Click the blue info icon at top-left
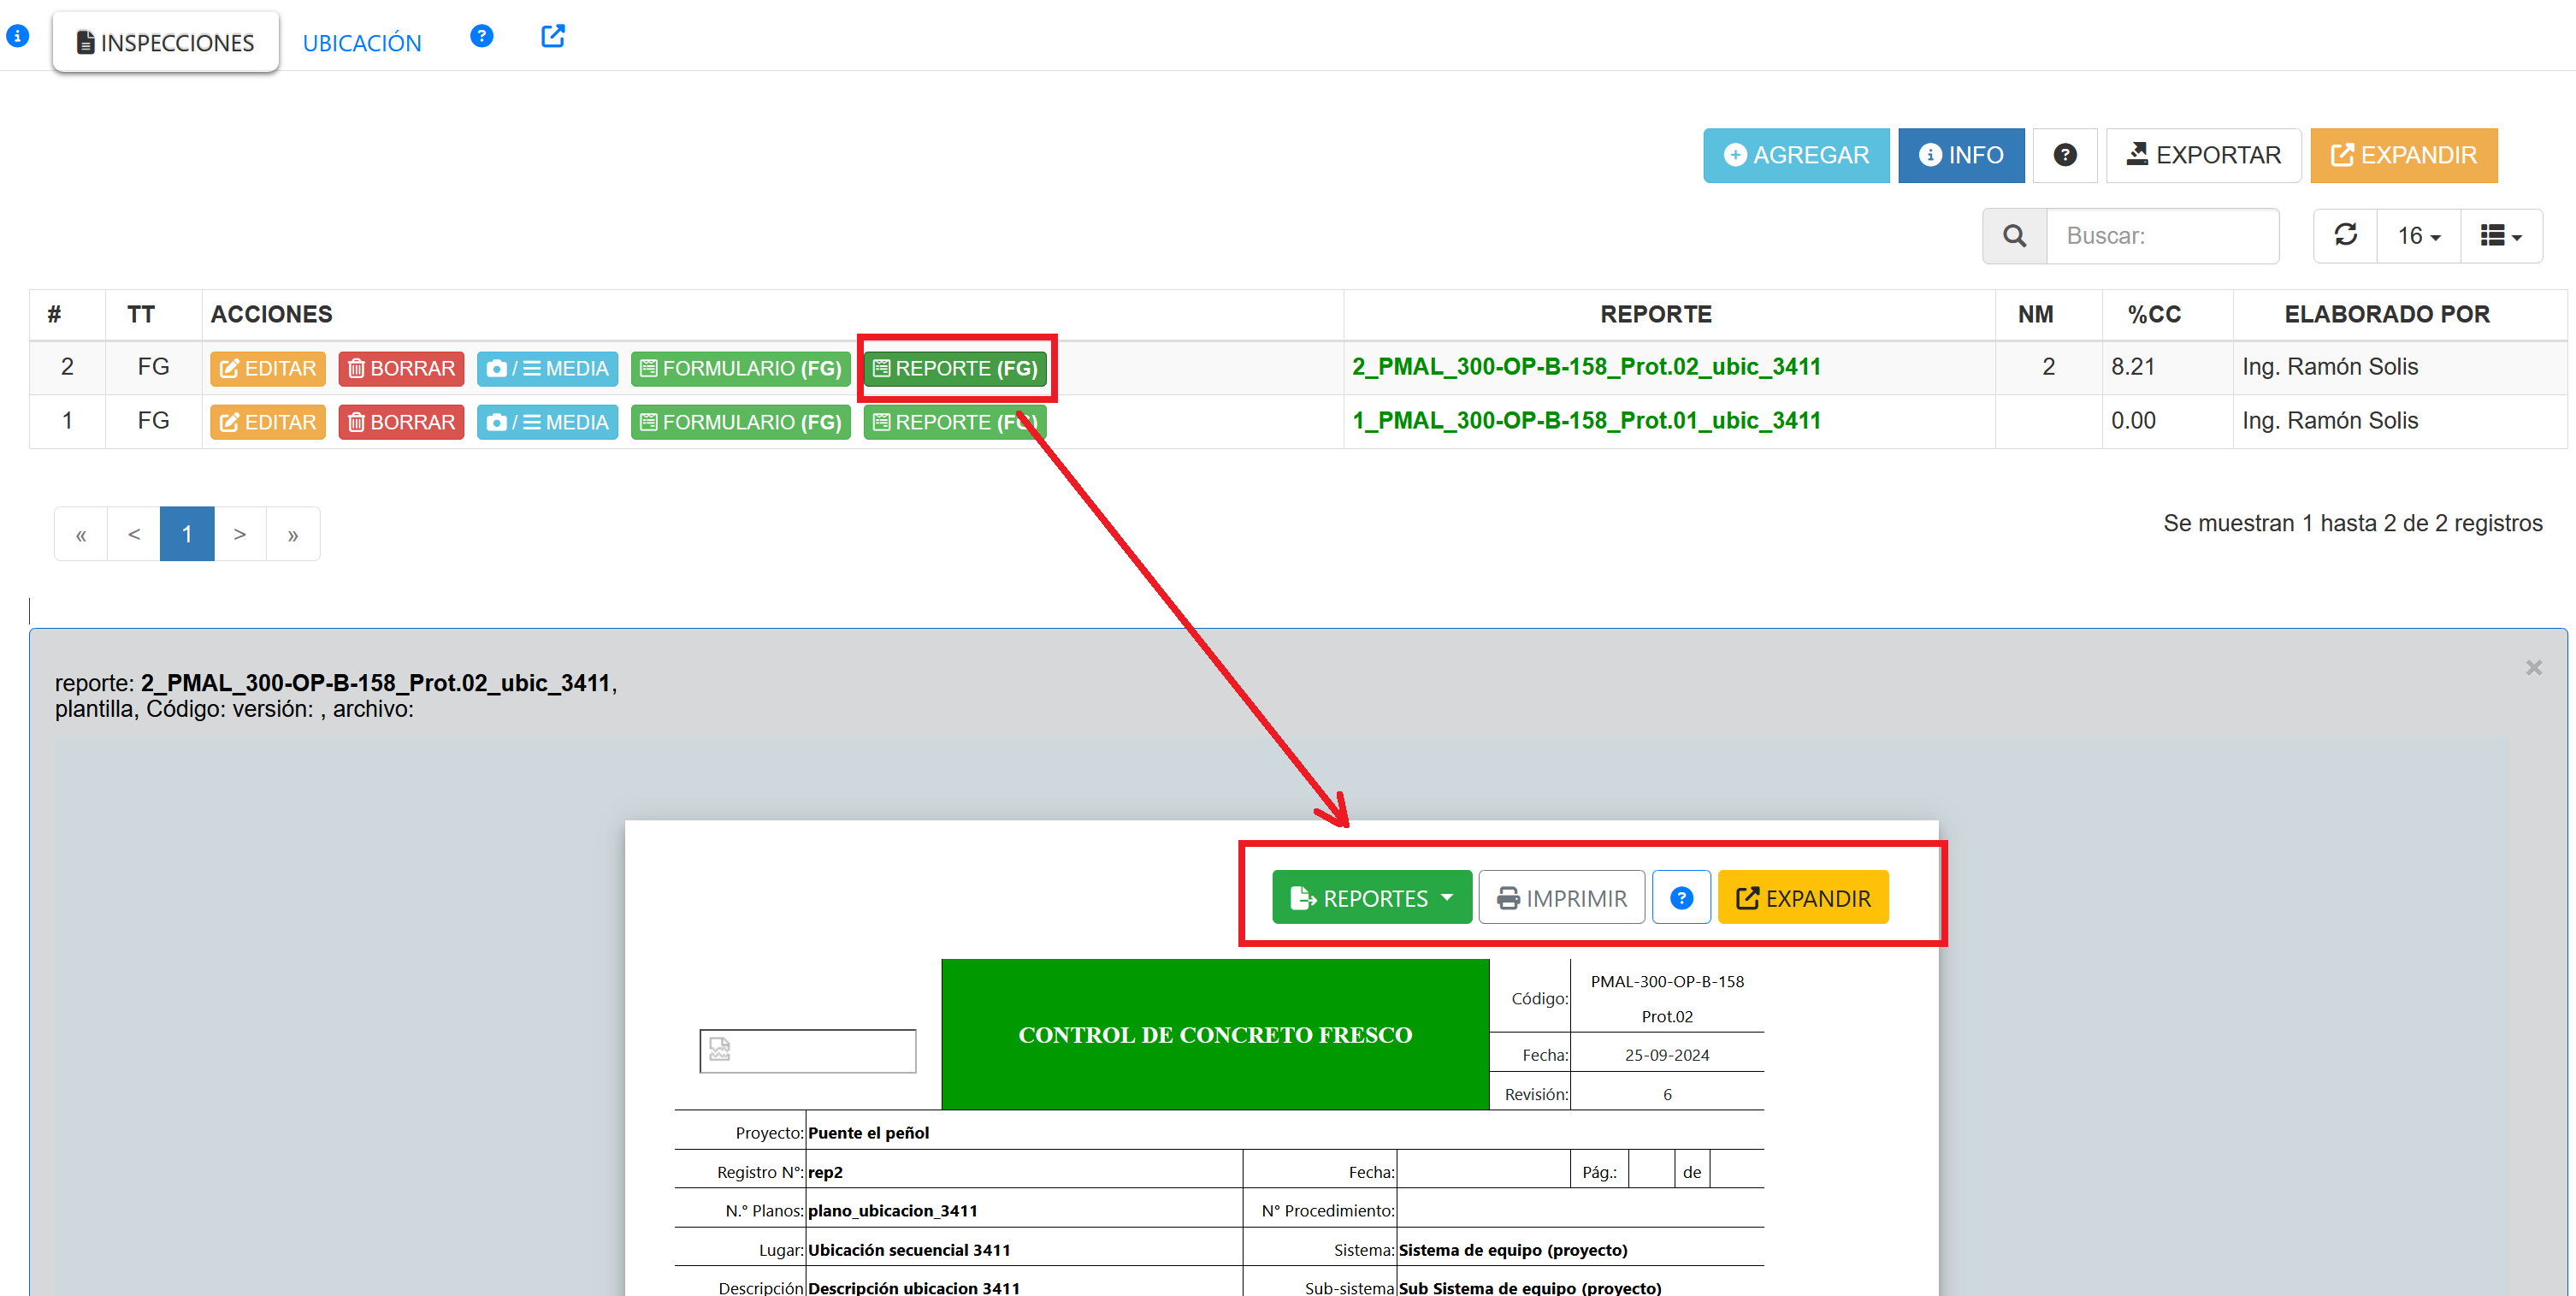Viewport: 2576px width, 1296px height. coord(17,36)
